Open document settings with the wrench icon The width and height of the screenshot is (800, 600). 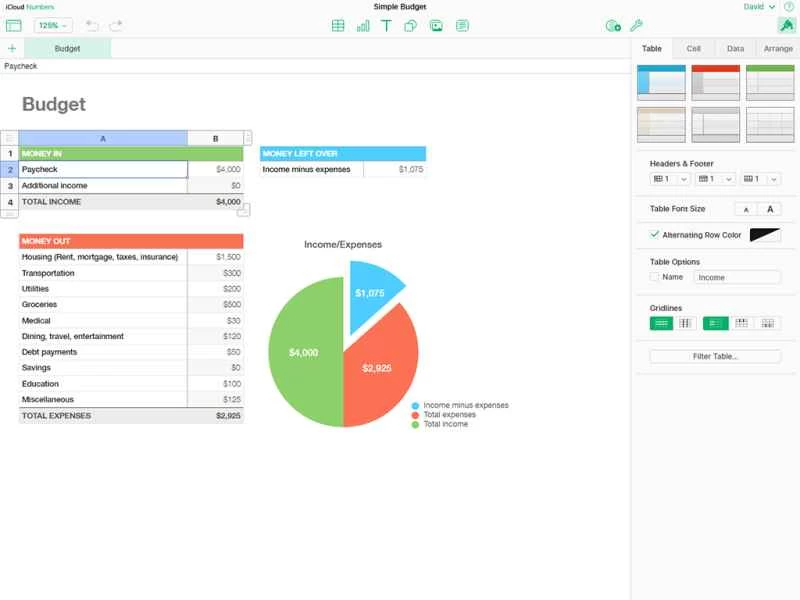634,26
